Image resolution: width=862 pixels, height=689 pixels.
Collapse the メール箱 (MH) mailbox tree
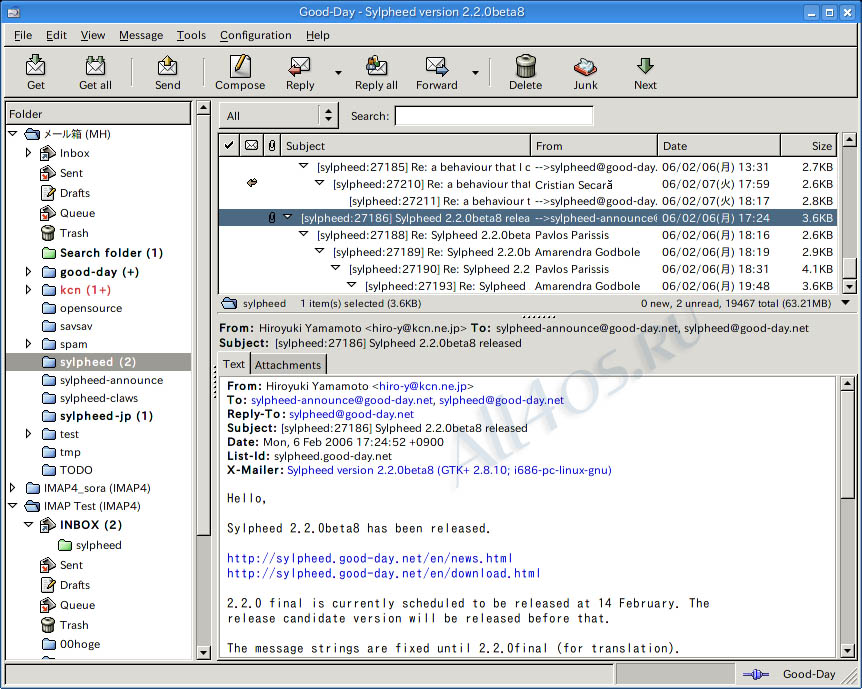[13, 134]
